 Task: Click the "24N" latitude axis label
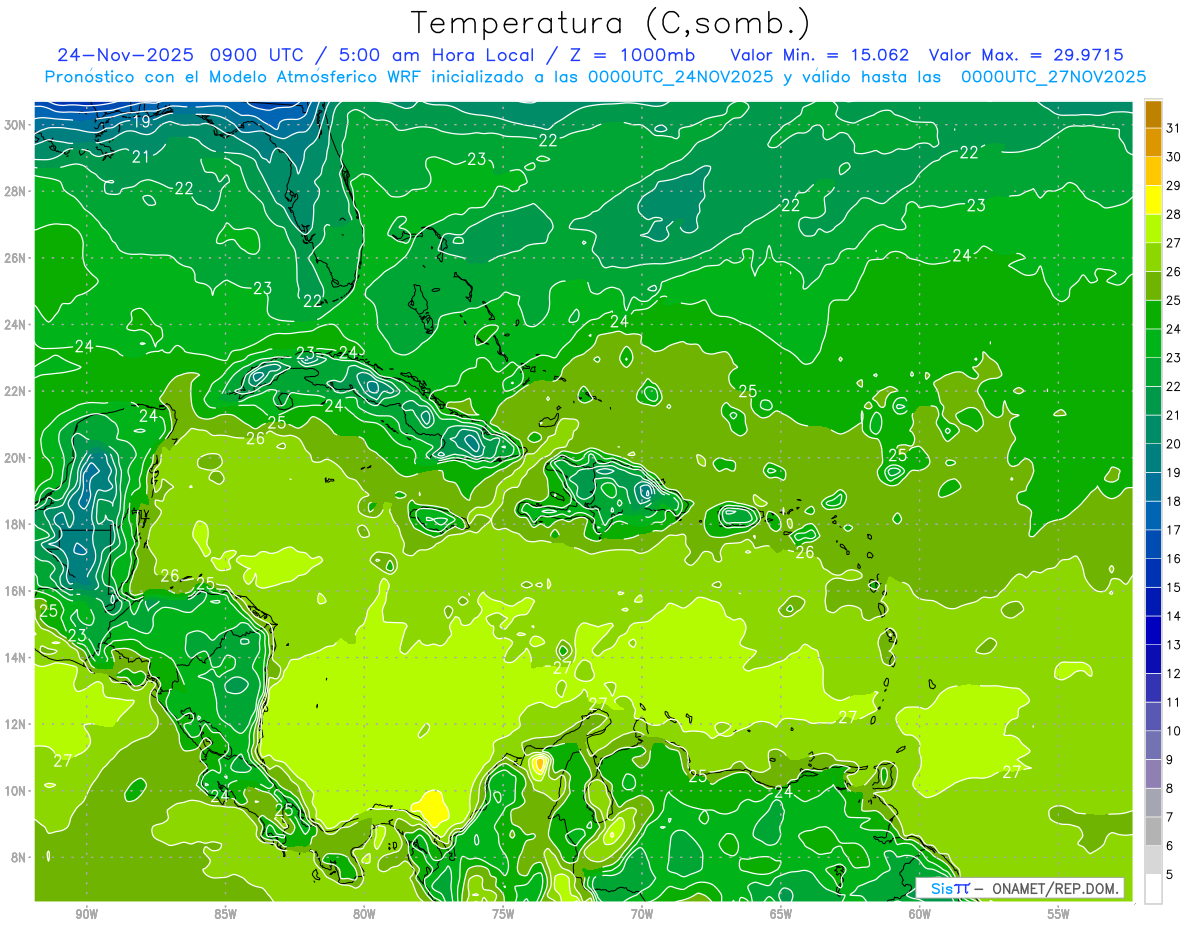pyautogui.click(x=15, y=324)
